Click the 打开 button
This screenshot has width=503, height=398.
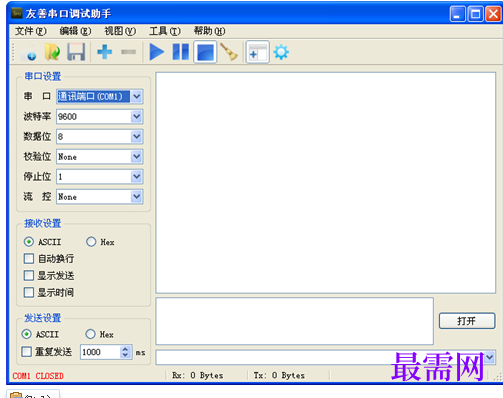click(x=467, y=321)
